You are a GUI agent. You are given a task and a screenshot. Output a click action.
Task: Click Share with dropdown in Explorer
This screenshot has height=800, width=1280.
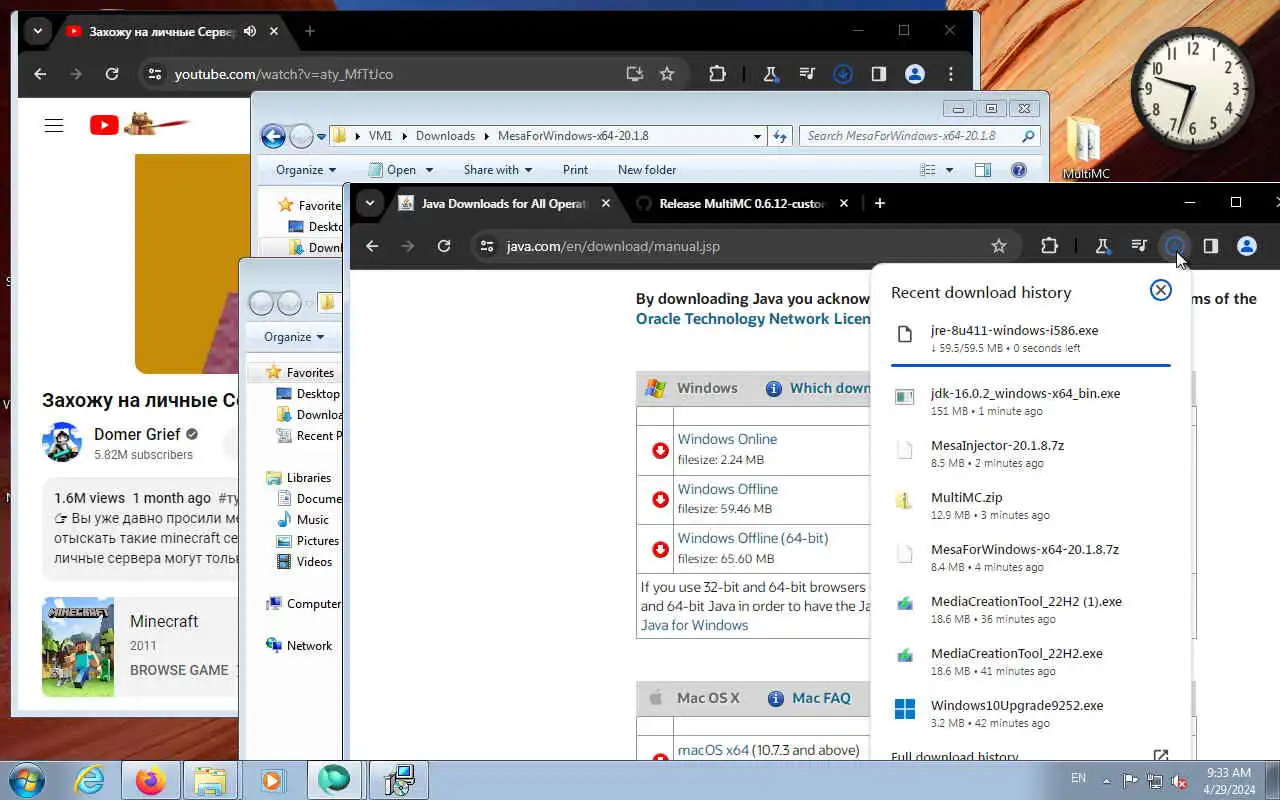tap(497, 170)
